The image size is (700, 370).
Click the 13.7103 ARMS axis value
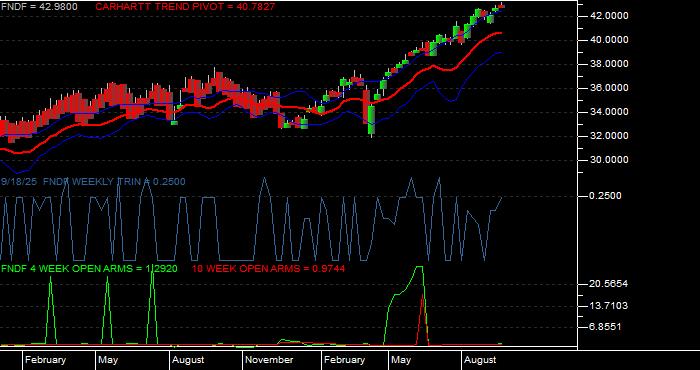(x=609, y=306)
